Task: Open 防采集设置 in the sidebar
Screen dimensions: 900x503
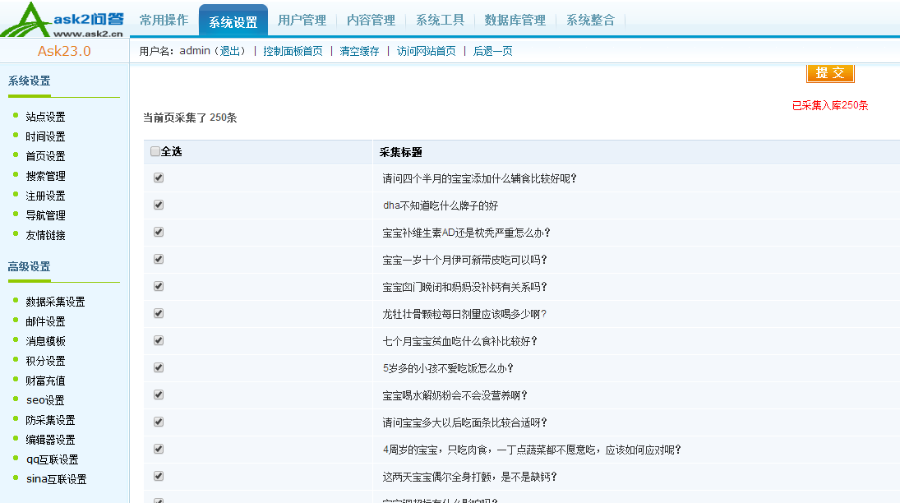Action: coord(51,420)
